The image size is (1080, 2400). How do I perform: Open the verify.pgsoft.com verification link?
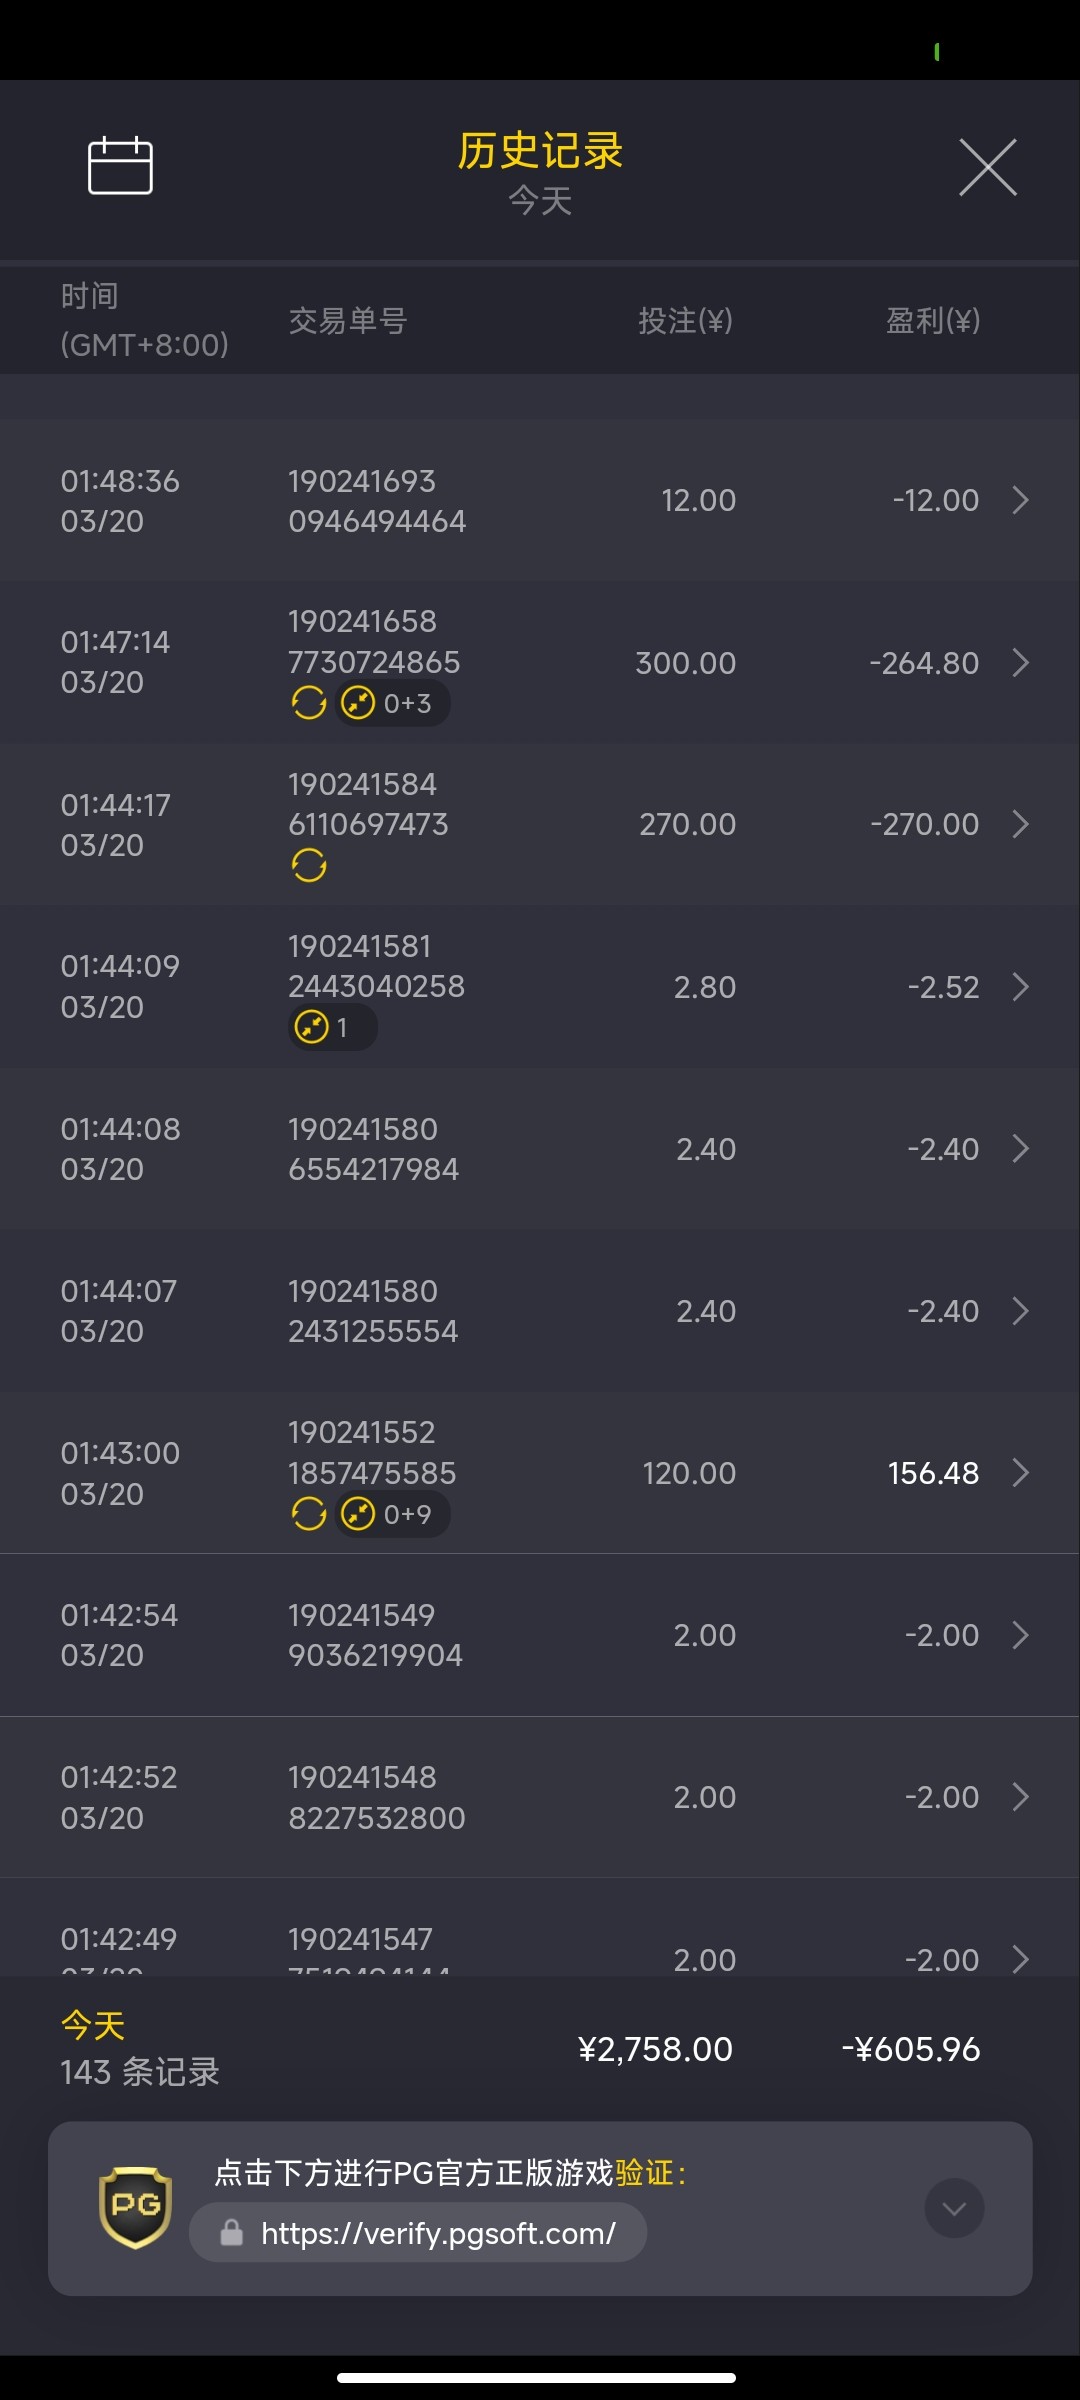point(437,2233)
